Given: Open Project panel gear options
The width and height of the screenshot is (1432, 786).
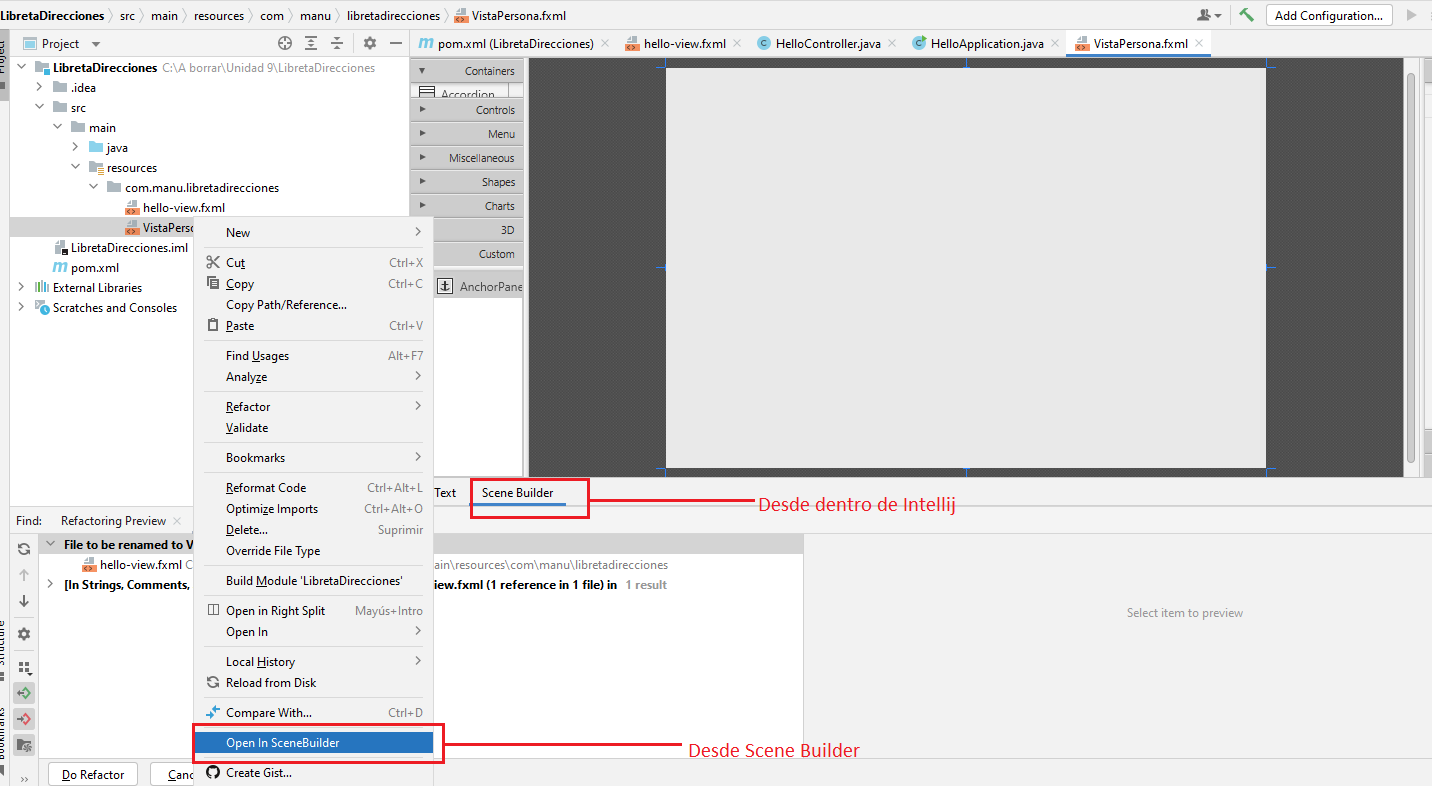Looking at the screenshot, I should click(x=370, y=43).
